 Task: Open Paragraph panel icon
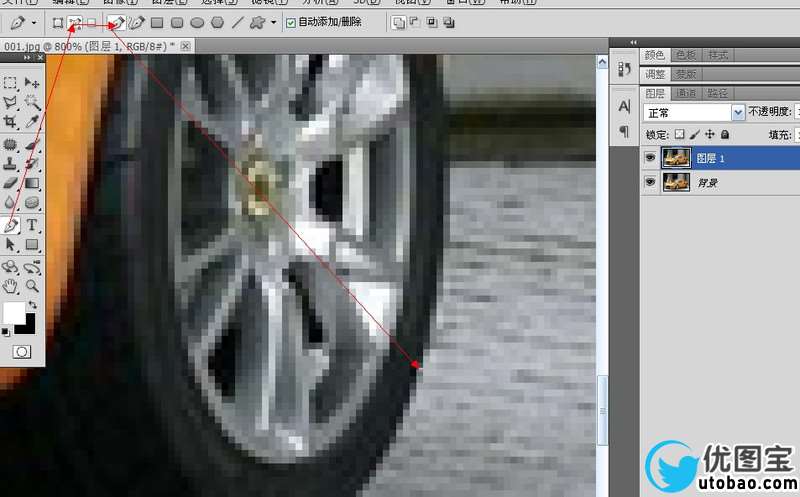pyautogui.click(x=624, y=131)
